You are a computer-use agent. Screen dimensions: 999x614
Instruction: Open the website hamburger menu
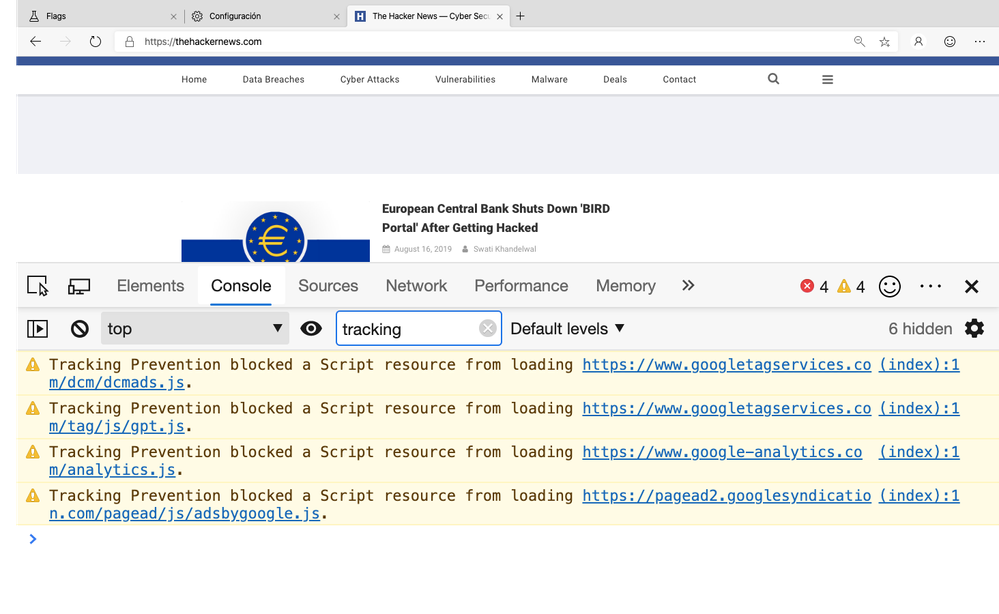pyautogui.click(x=828, y=80)
